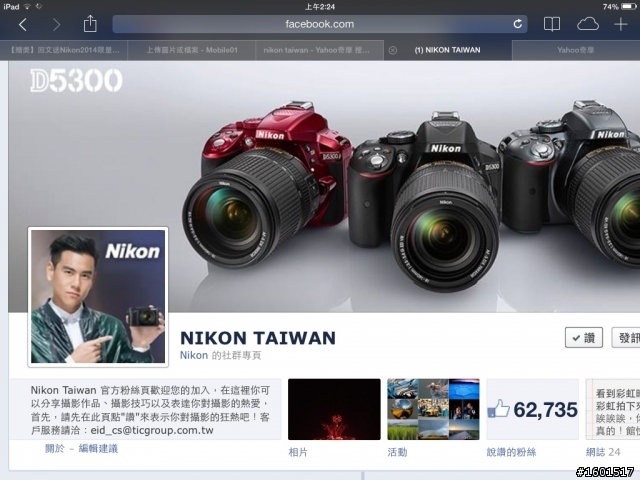
Task: Click the 相片 label
Action: (298, 452)
